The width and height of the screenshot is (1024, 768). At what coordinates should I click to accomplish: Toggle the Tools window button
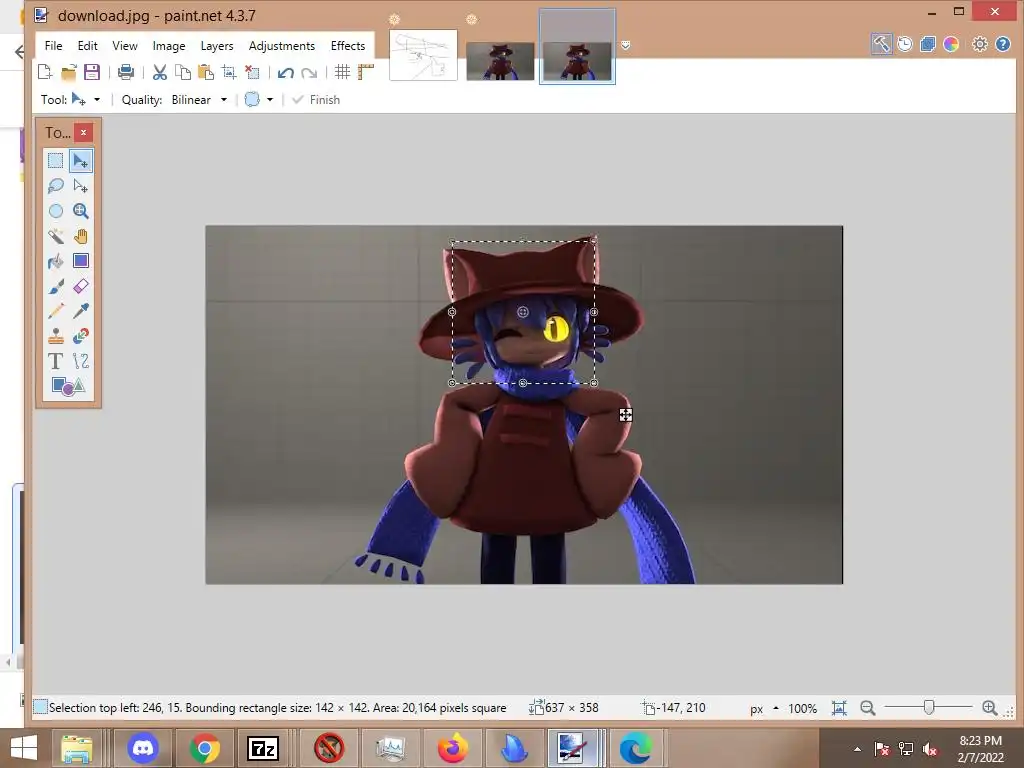coord(881,44)
